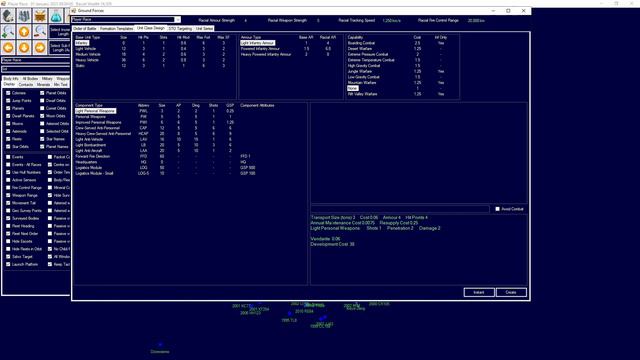The height and width of the screenshot is (360, 640).
Task: Click the Instant button
Action: click(479, 292)
